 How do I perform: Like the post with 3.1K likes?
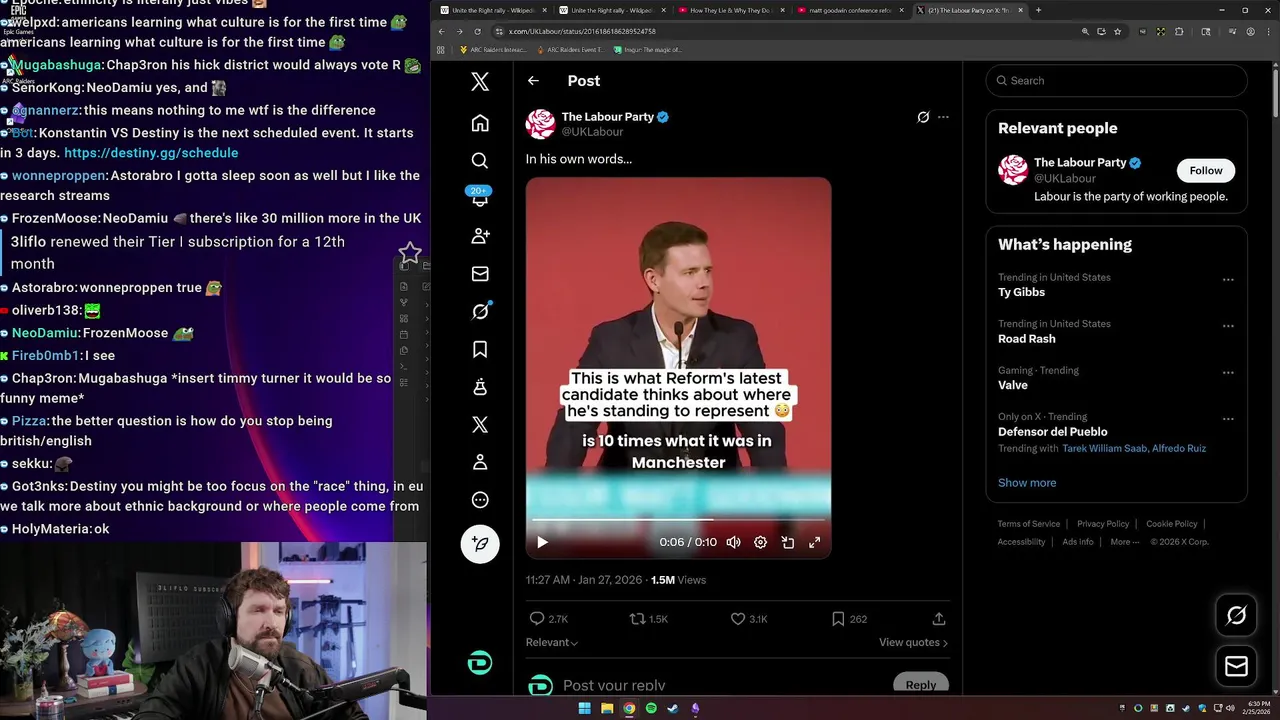749,619
